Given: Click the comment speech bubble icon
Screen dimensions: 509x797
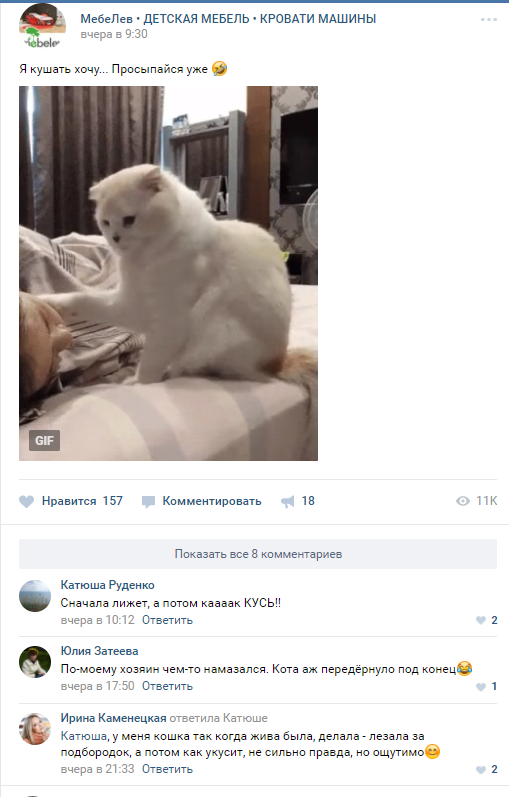Looking at the screenshot, I should point(148,502).
